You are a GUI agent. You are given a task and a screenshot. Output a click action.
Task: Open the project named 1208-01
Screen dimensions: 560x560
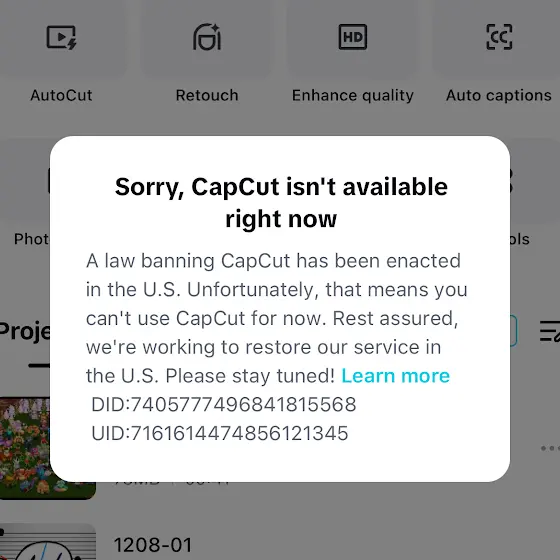pos(153,545)
